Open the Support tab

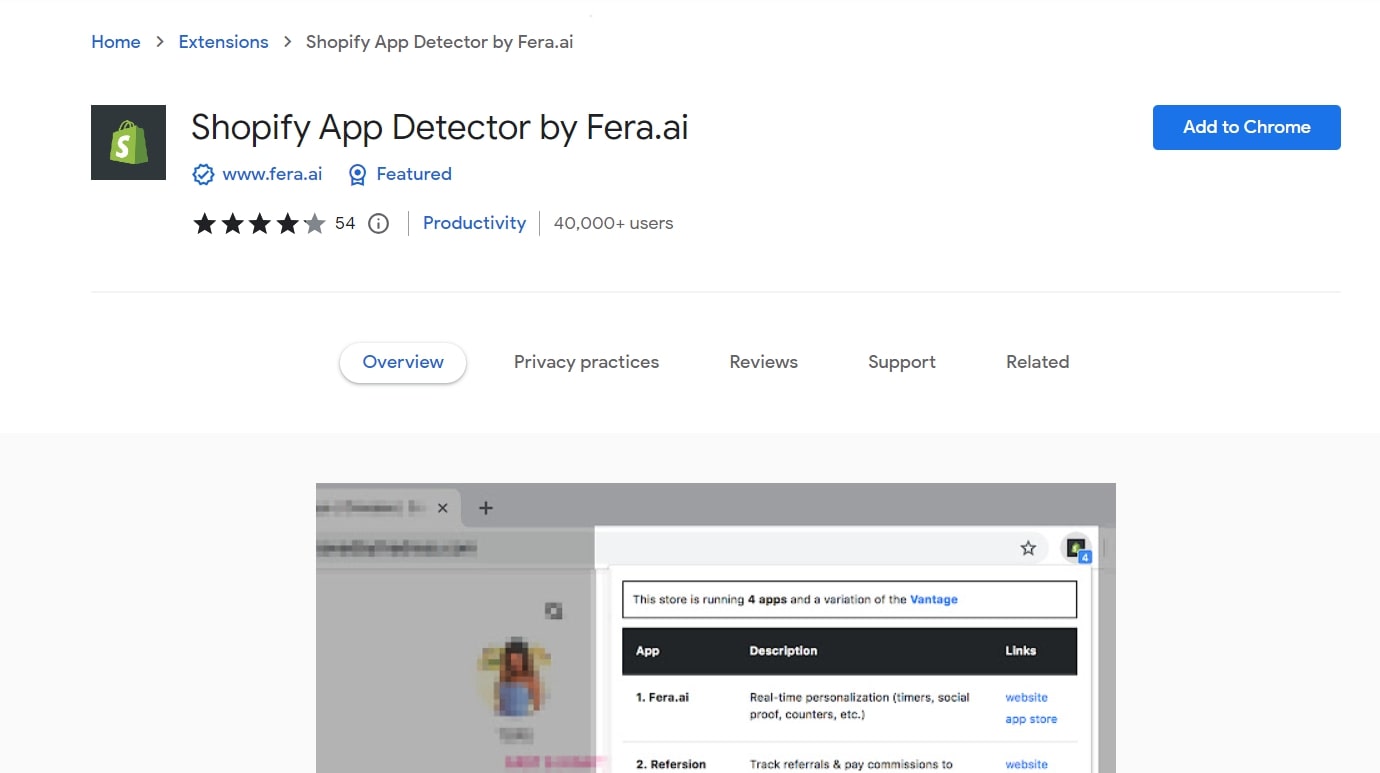coord(902,362)
